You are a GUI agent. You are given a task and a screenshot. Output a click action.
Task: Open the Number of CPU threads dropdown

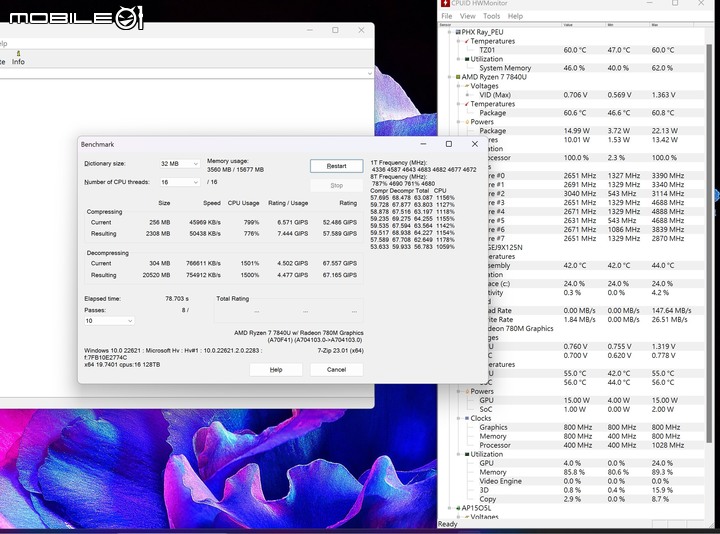coord(180,182)
